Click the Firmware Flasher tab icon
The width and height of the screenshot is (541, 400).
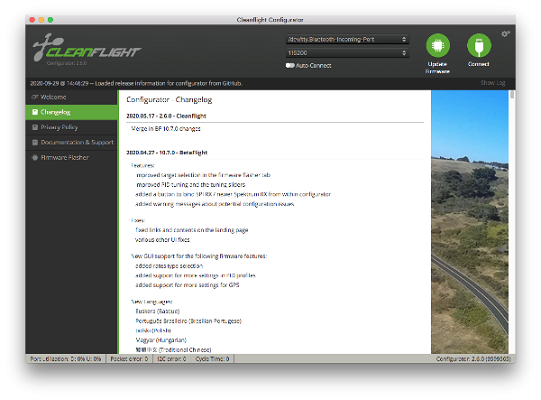coord(35,157)
